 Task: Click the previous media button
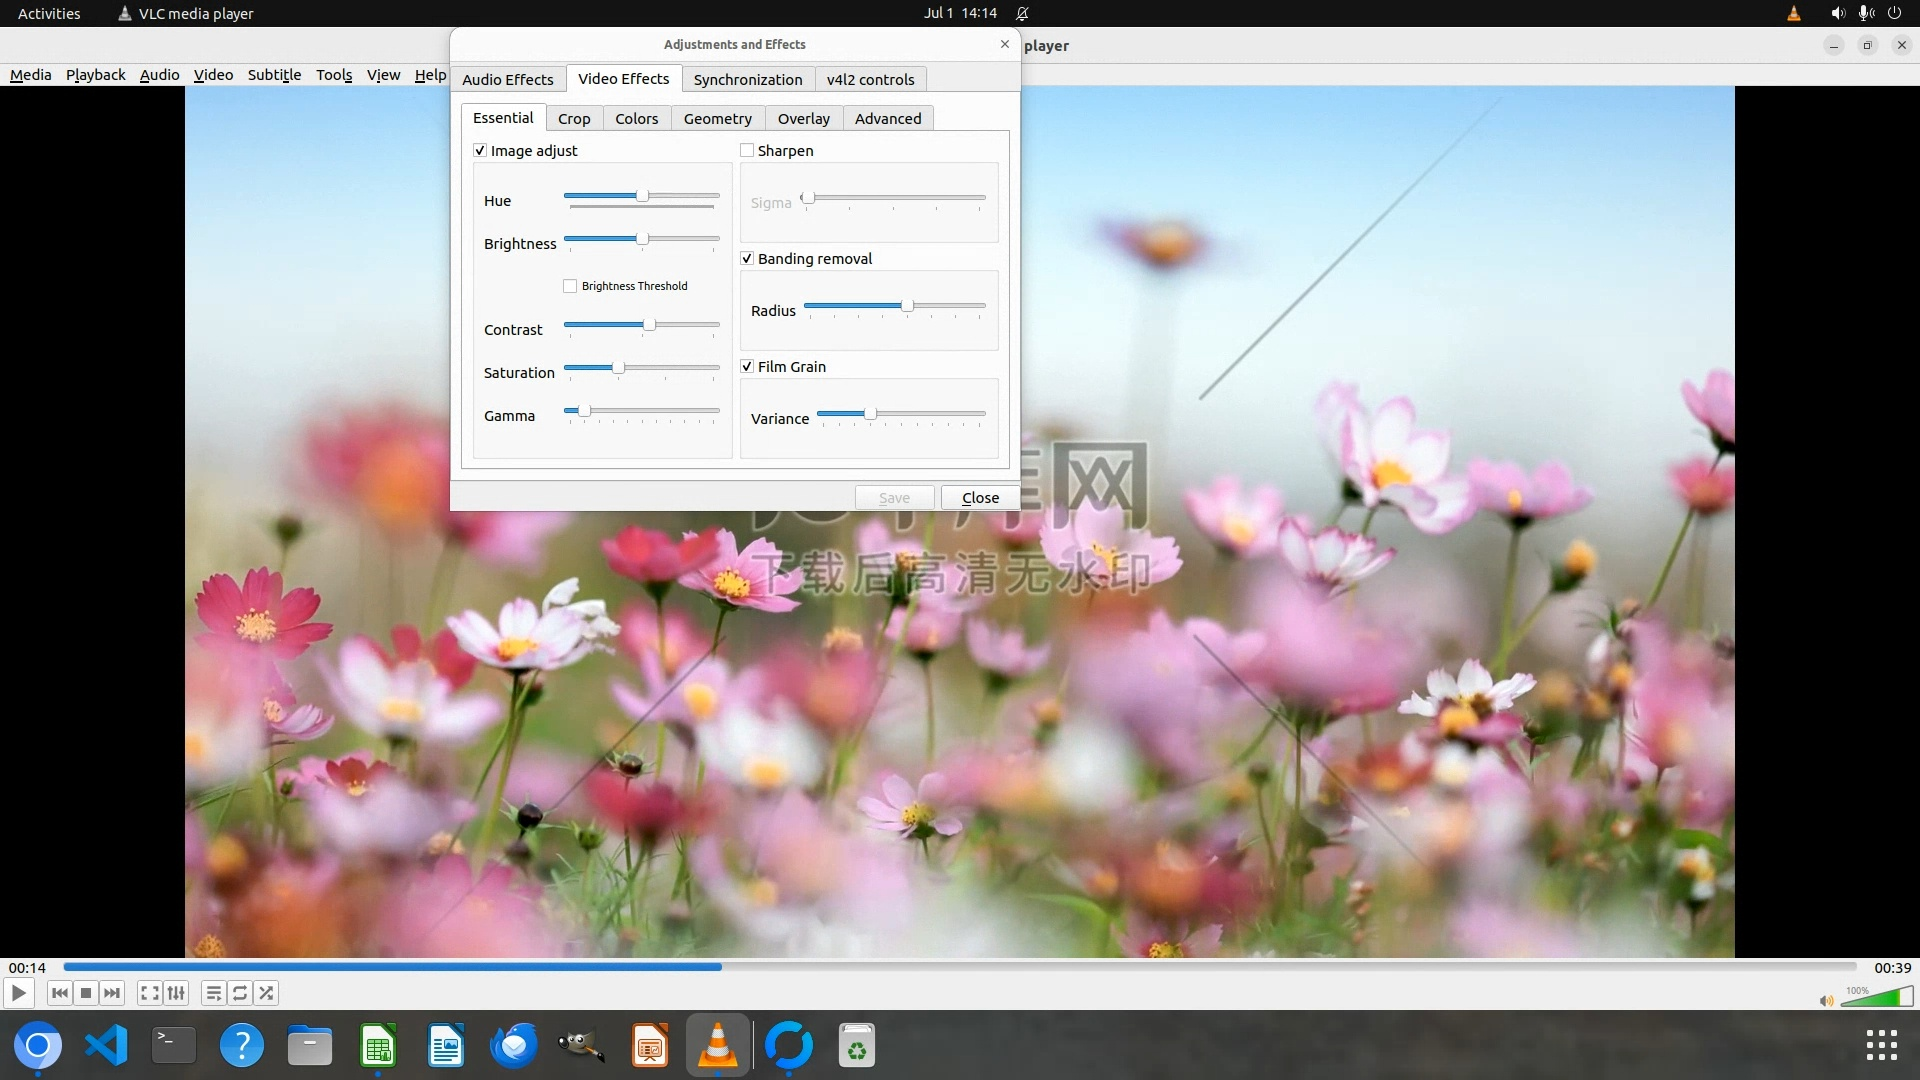point(59,993)
